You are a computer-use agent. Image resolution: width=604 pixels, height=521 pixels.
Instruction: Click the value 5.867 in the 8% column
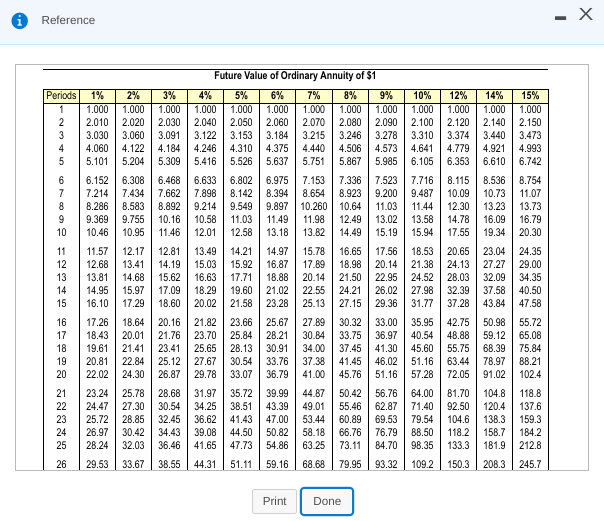pos(350,161)
